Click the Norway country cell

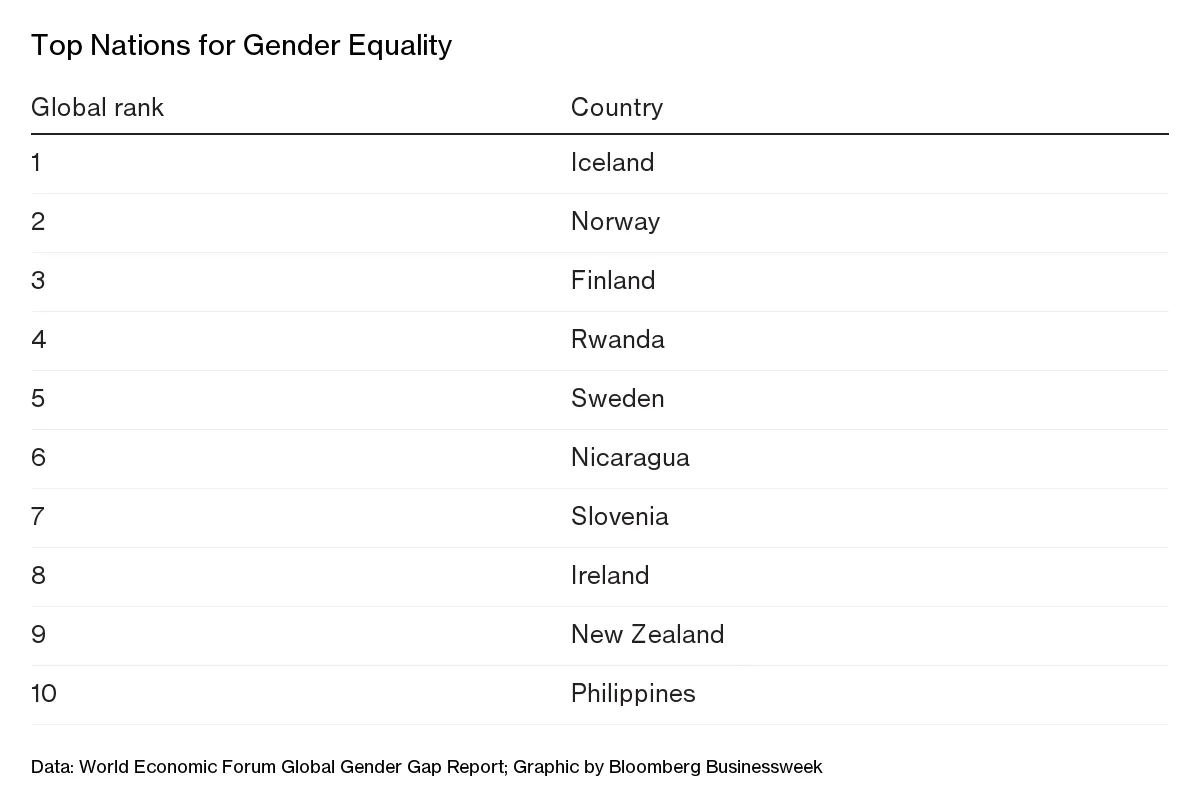click(615, 221)
